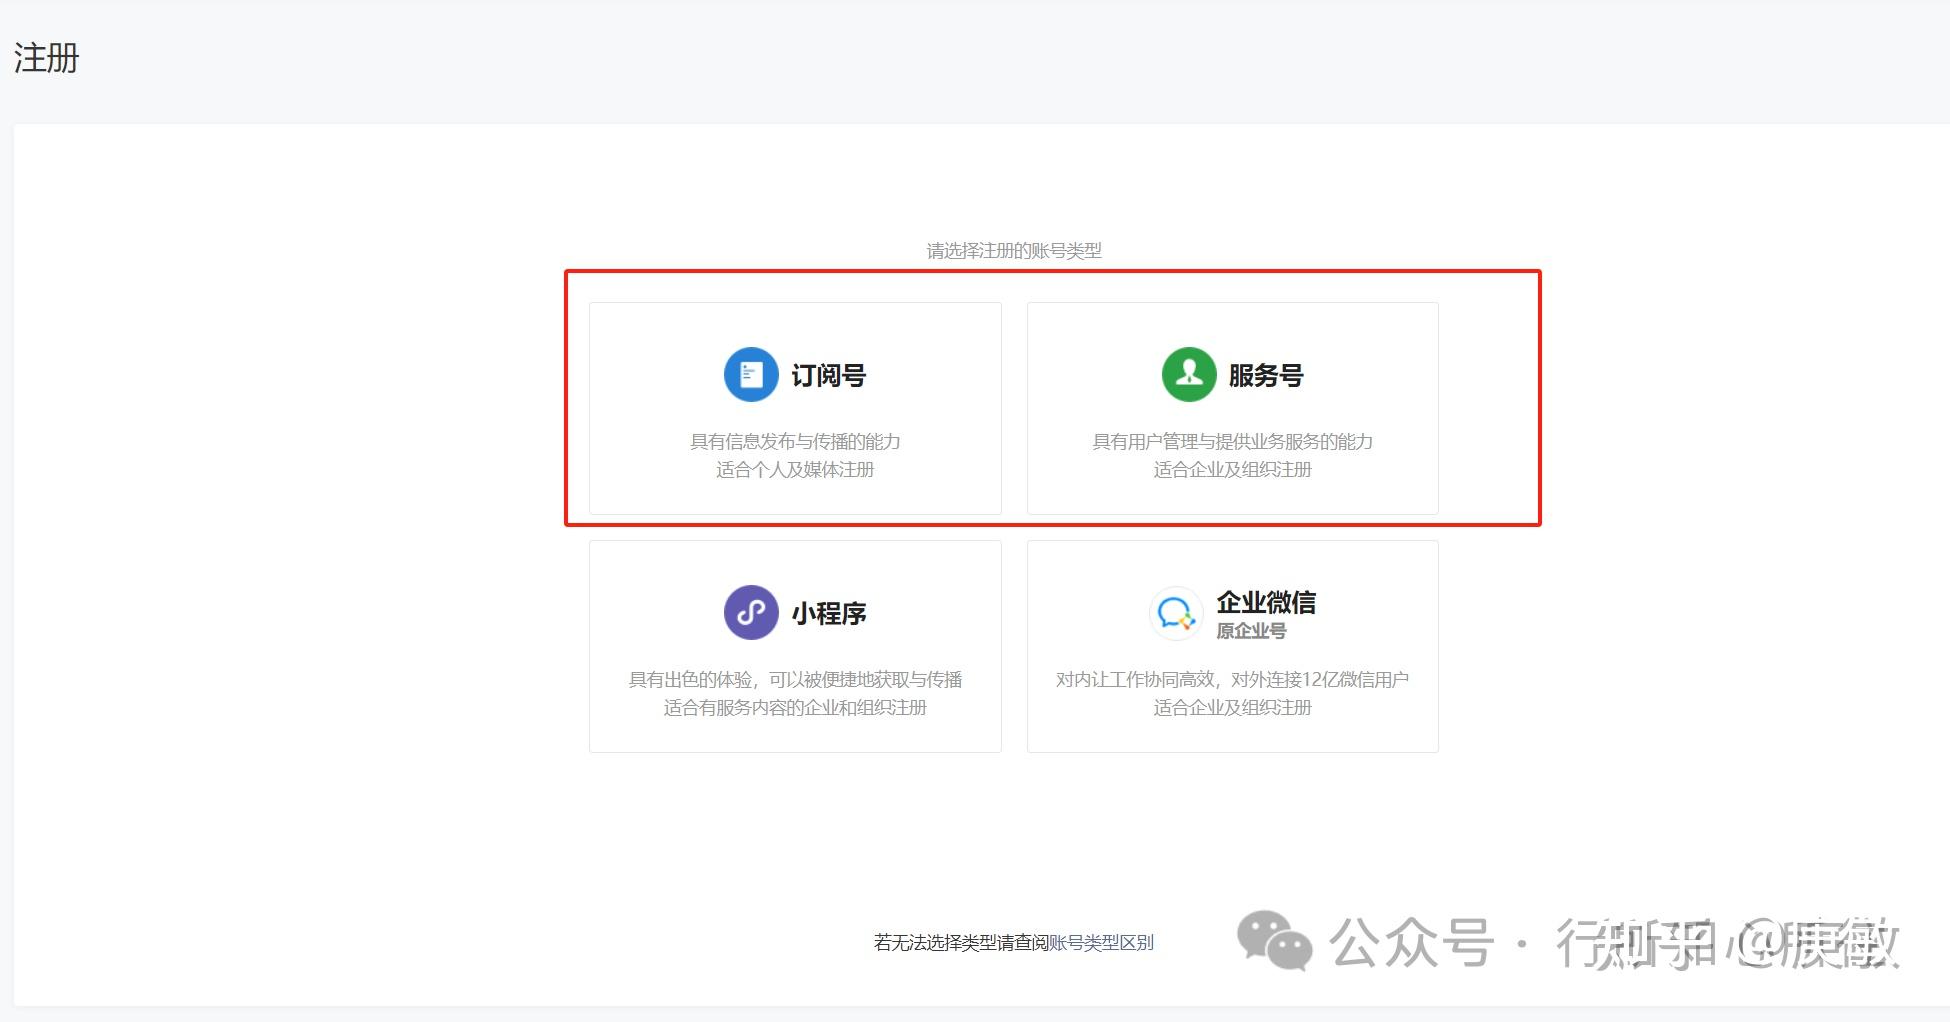Select the 服务号 account type title
The width and height of the screenshot is (1950, 1022).
click(x=1266, y=376)
